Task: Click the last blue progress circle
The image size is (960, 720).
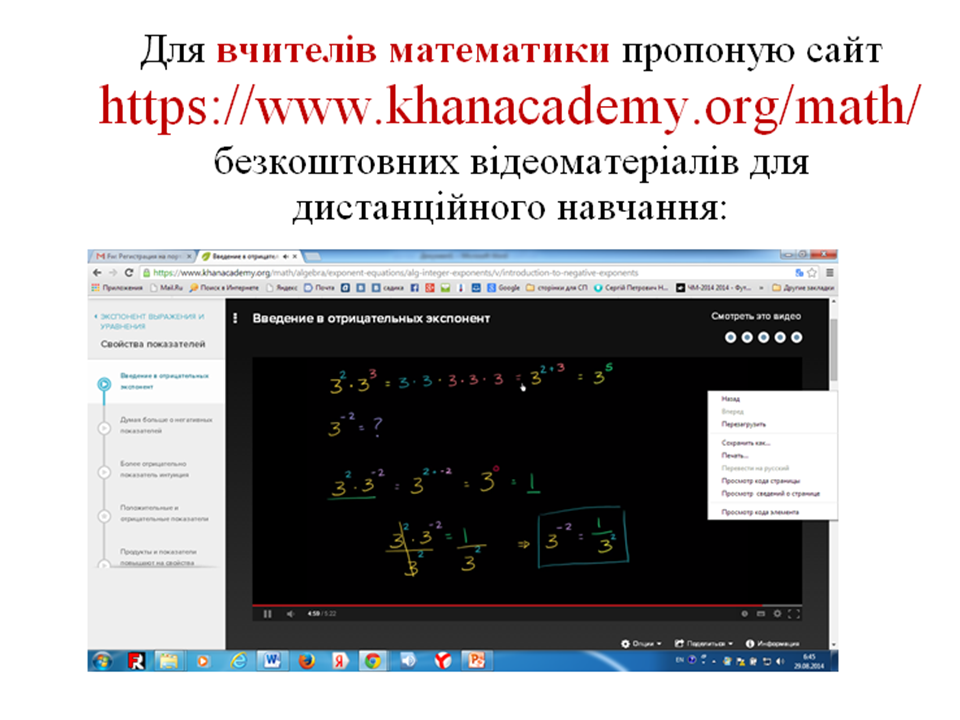Action: pos(796,337)
